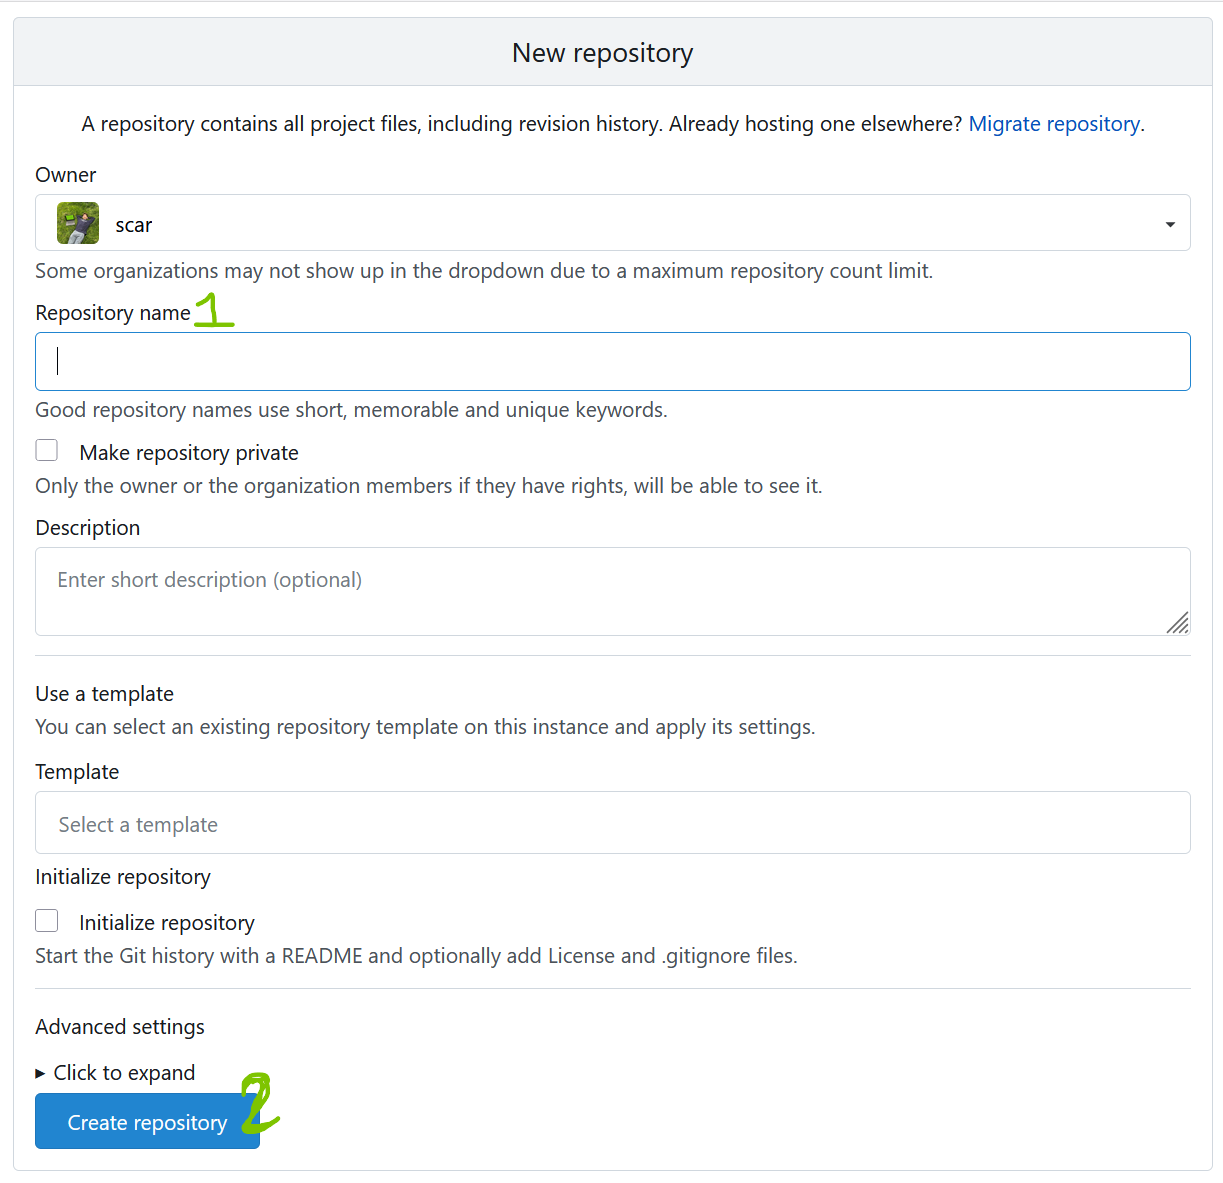
Task: Click the Create repository button
Action: click(x=147, y=1122)
